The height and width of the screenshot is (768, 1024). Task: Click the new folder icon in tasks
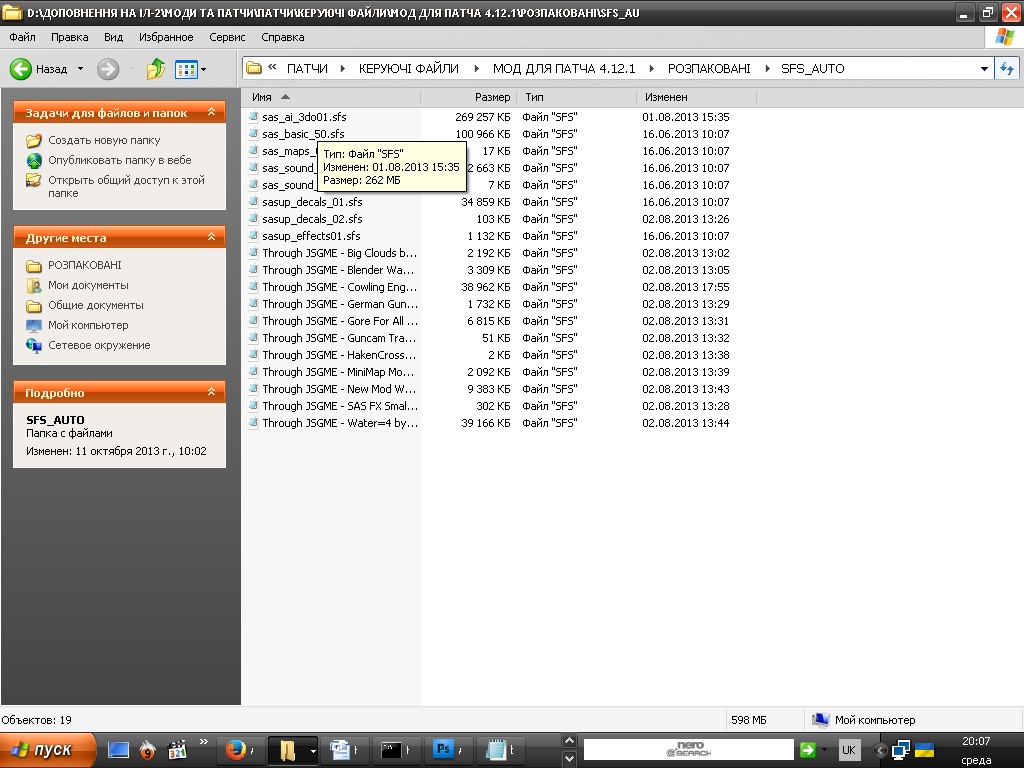coord(34,140)
